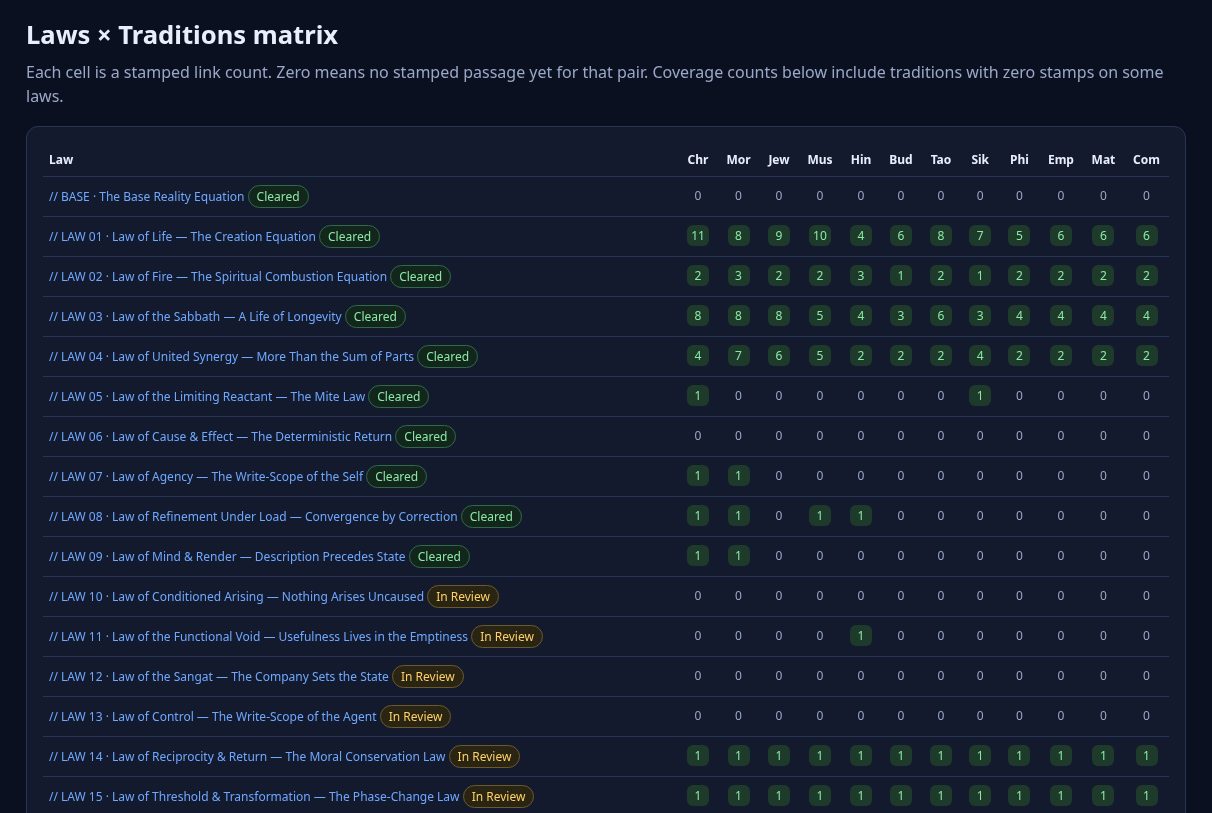Open LAW 05 Law of the Limiting Reactant link

pyautogui.click(x=207, y=397)
